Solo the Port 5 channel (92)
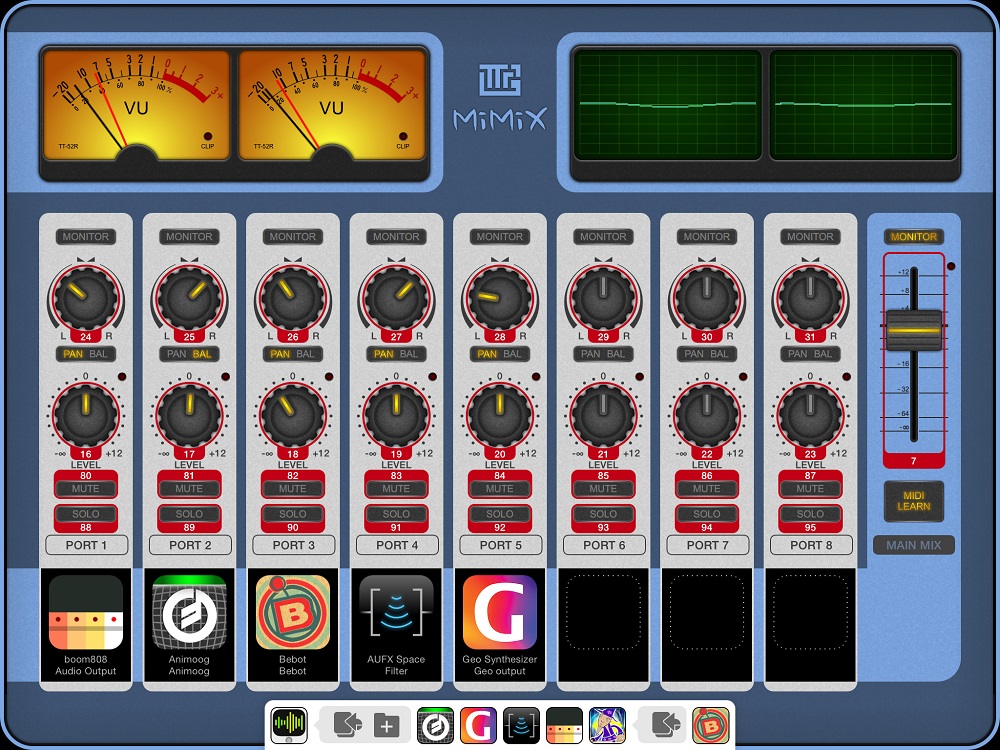This screenshot has width=1000, height=750. [x=500, y=513]
